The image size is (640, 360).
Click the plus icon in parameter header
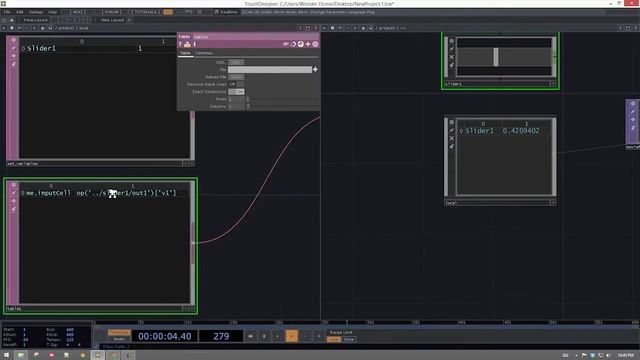pos(308,44)
